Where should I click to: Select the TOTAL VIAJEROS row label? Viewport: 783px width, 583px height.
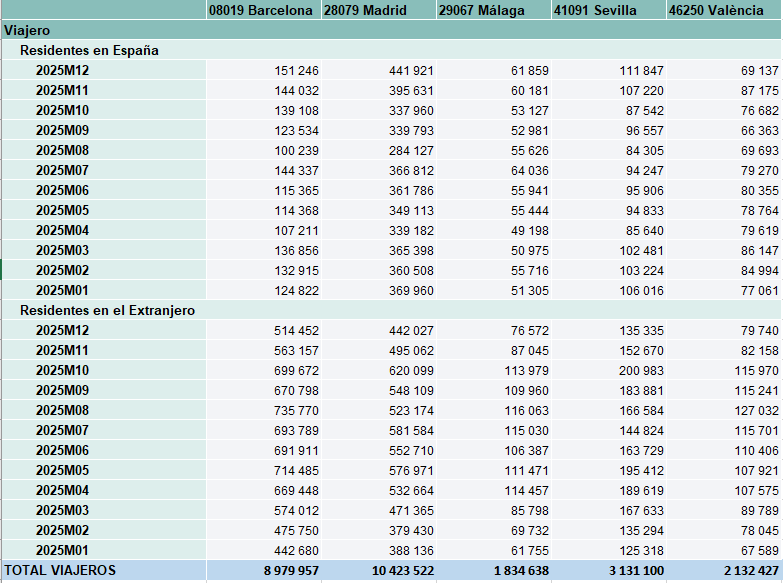point(60,571)
